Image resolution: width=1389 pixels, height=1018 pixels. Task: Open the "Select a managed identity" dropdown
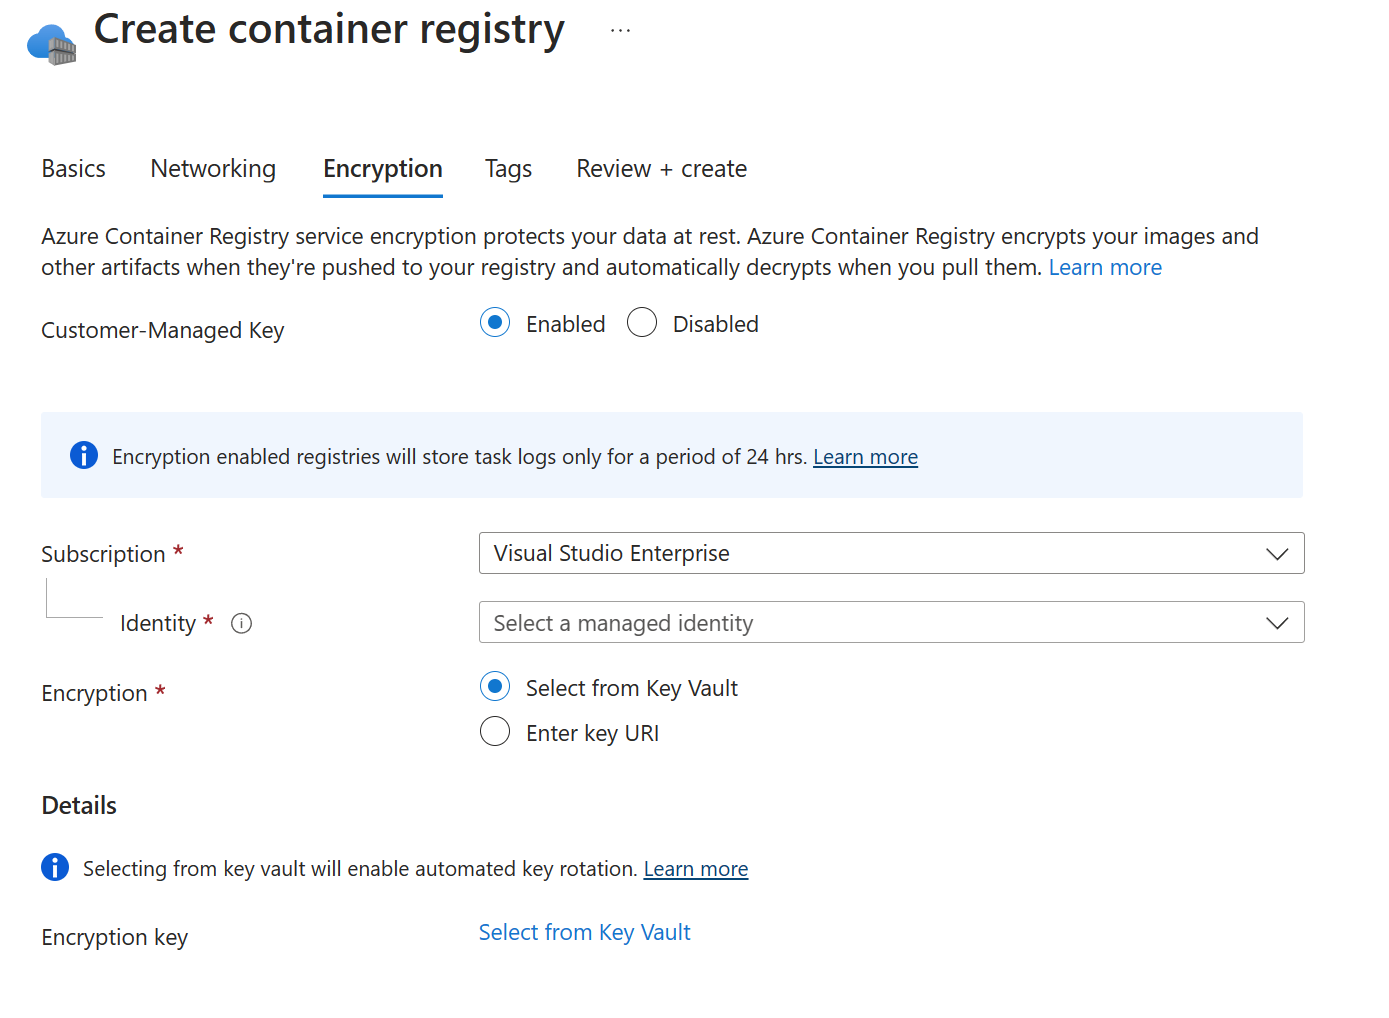[891, 622]
